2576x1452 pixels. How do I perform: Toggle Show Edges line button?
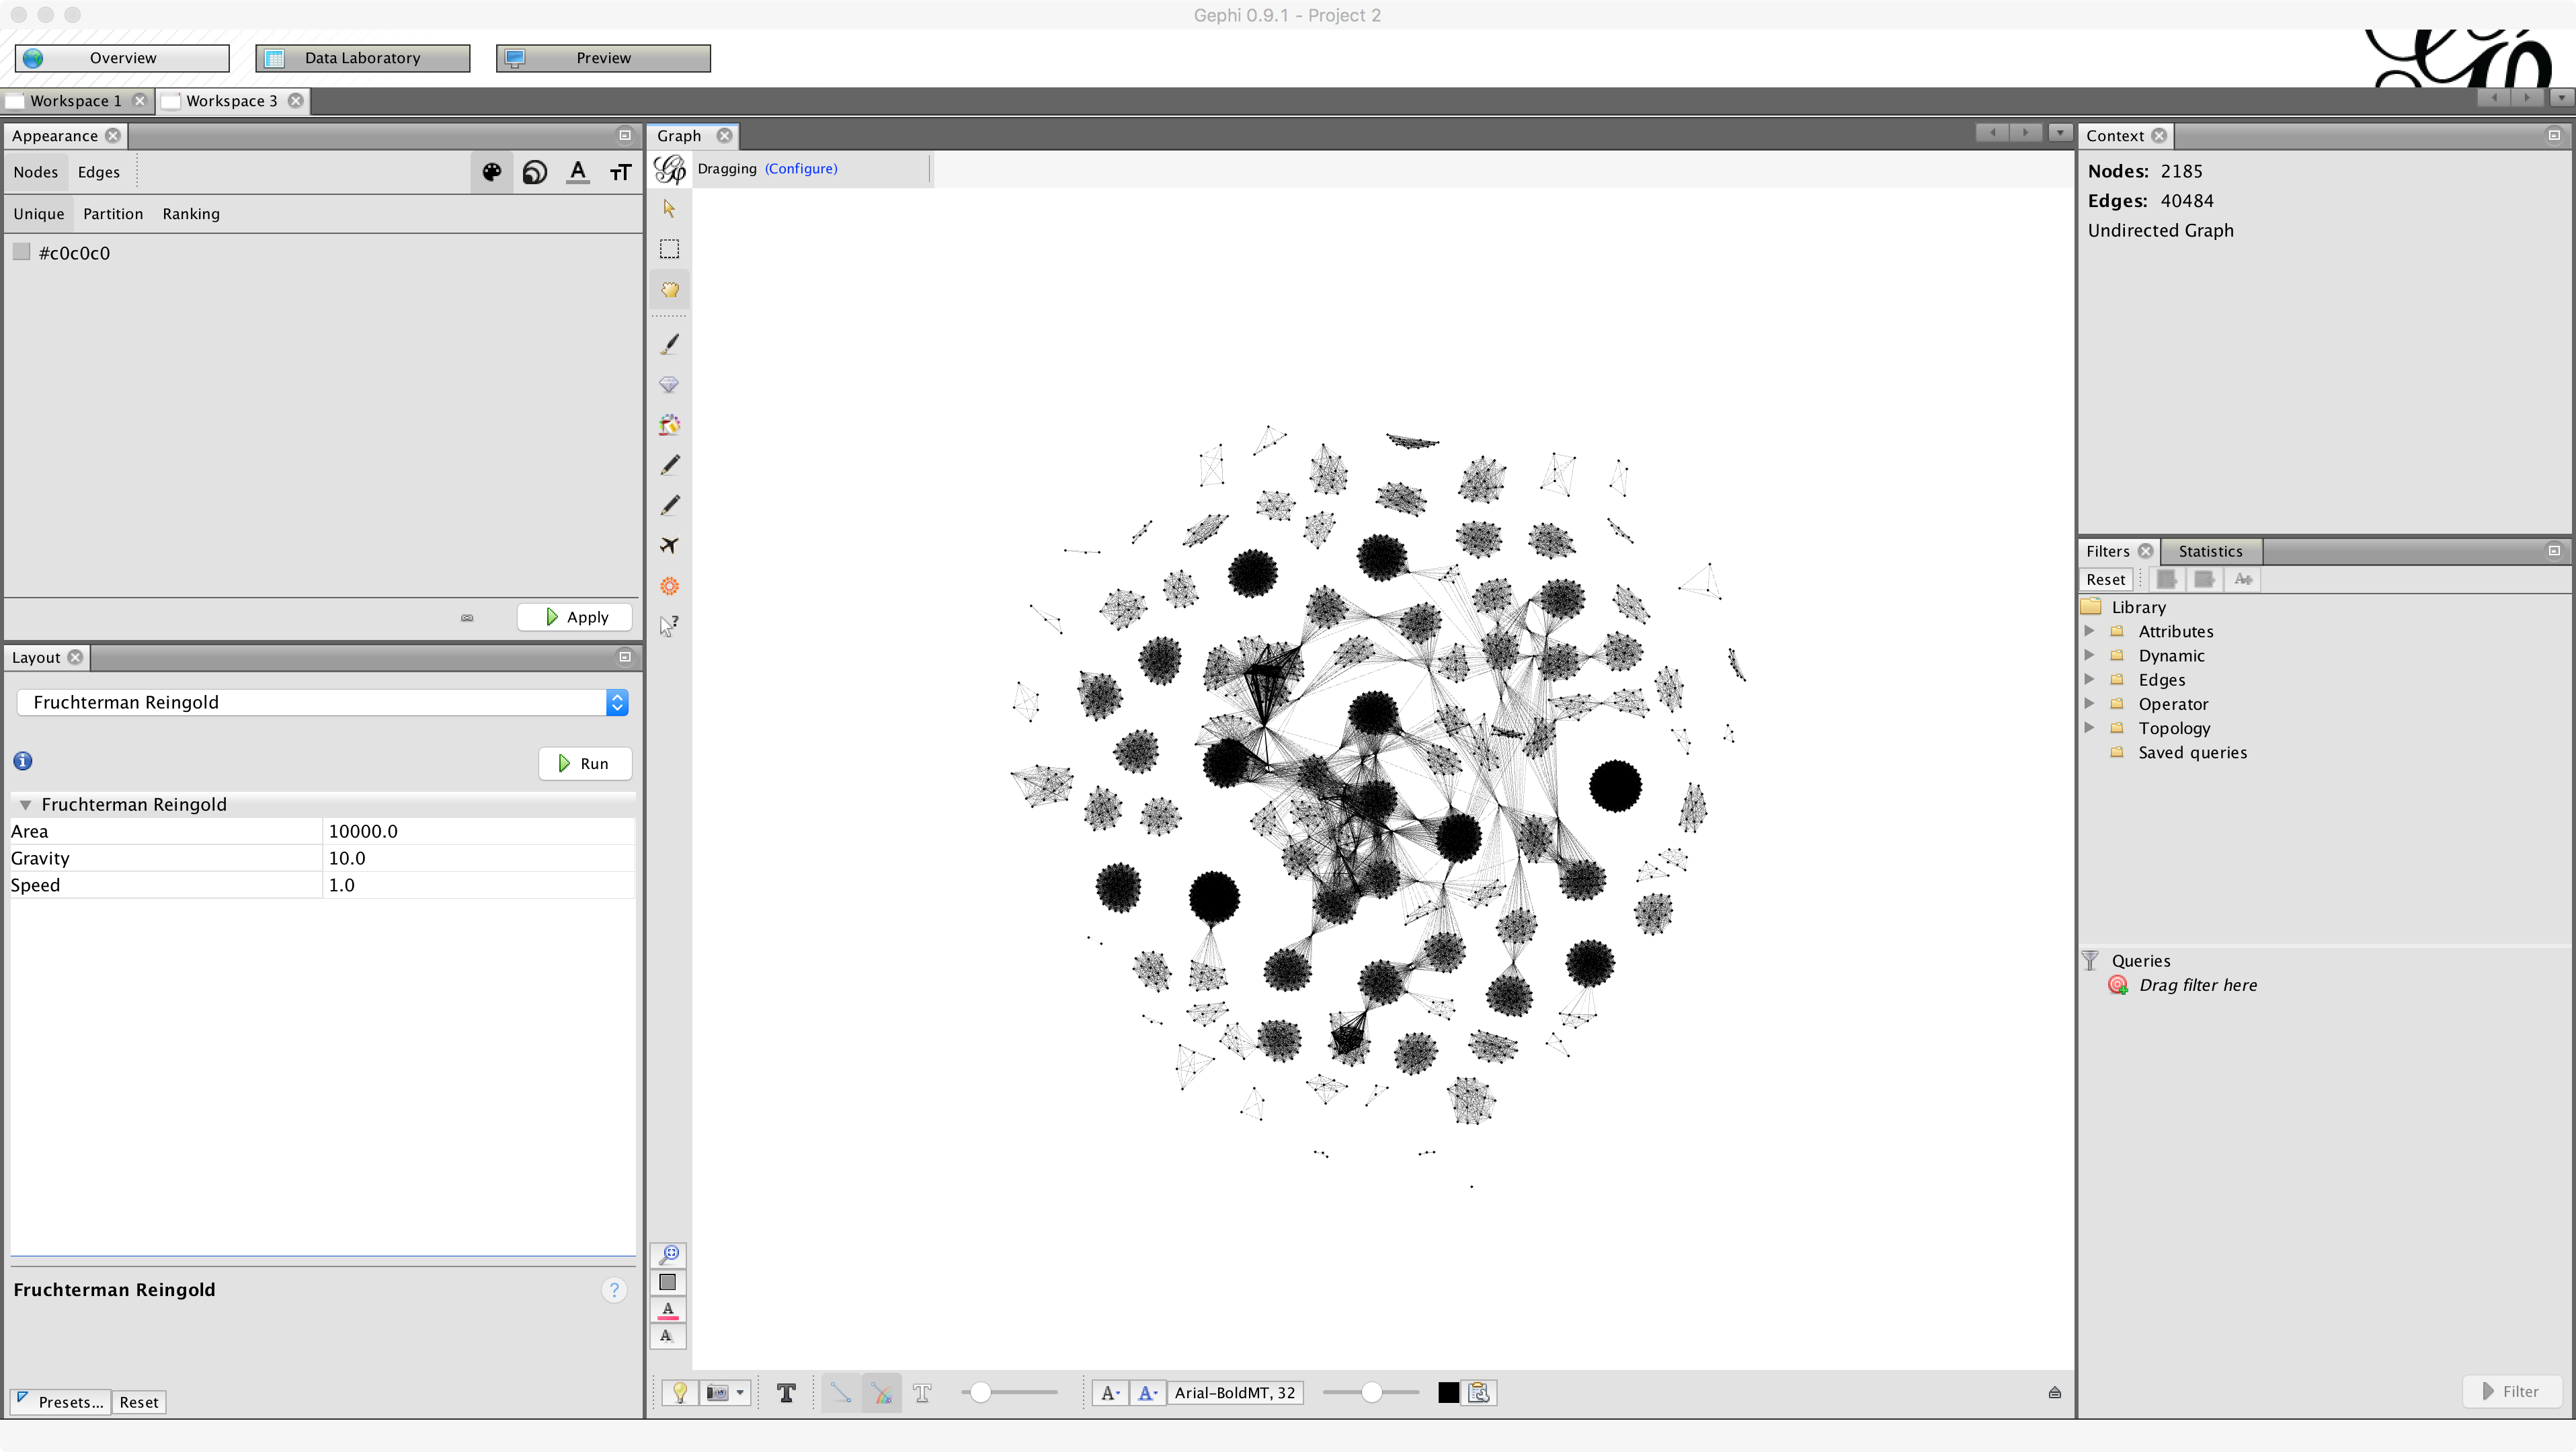click(x=840, y=1392)
